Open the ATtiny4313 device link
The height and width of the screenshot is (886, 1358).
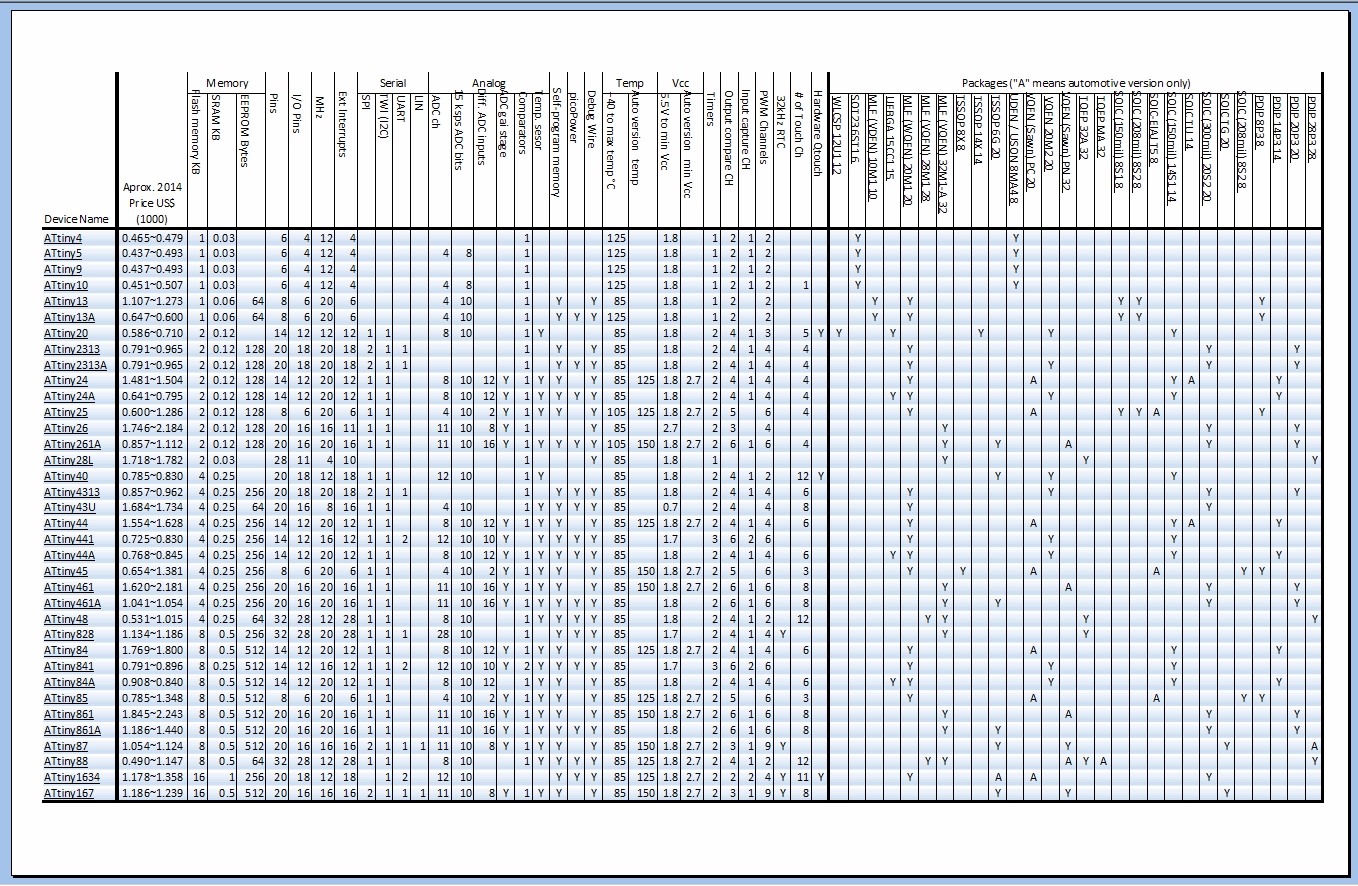click(69, 492)
